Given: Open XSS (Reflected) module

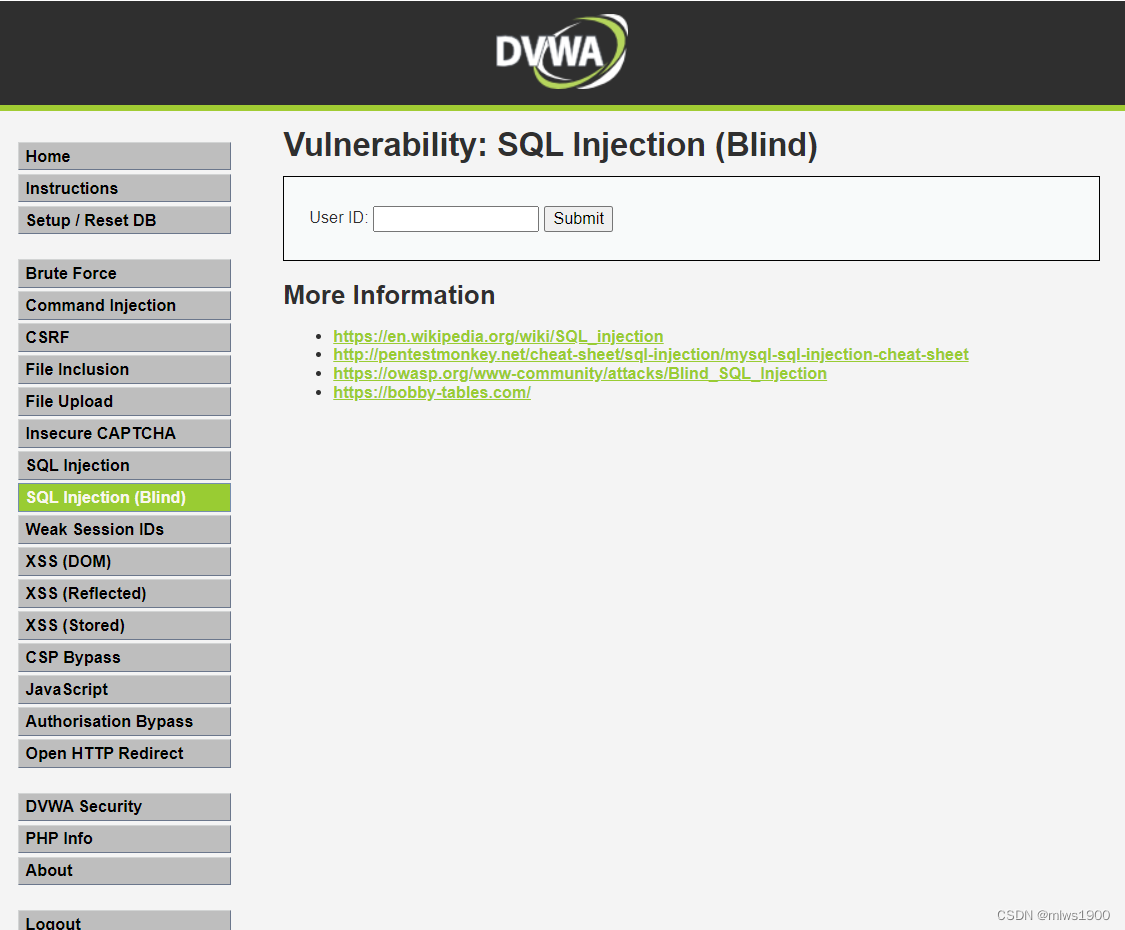Looking at the screenshot, I should [x=124, y=593].
